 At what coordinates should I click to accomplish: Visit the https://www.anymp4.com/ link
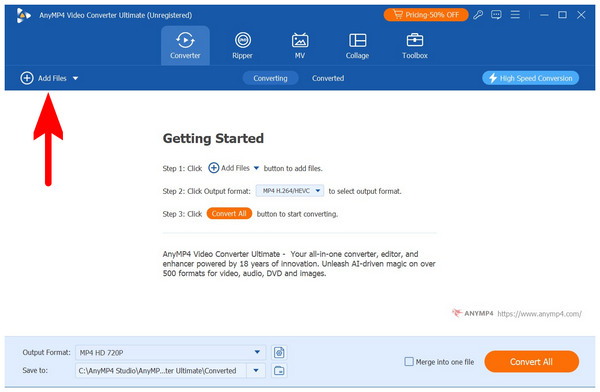(540, 314)
